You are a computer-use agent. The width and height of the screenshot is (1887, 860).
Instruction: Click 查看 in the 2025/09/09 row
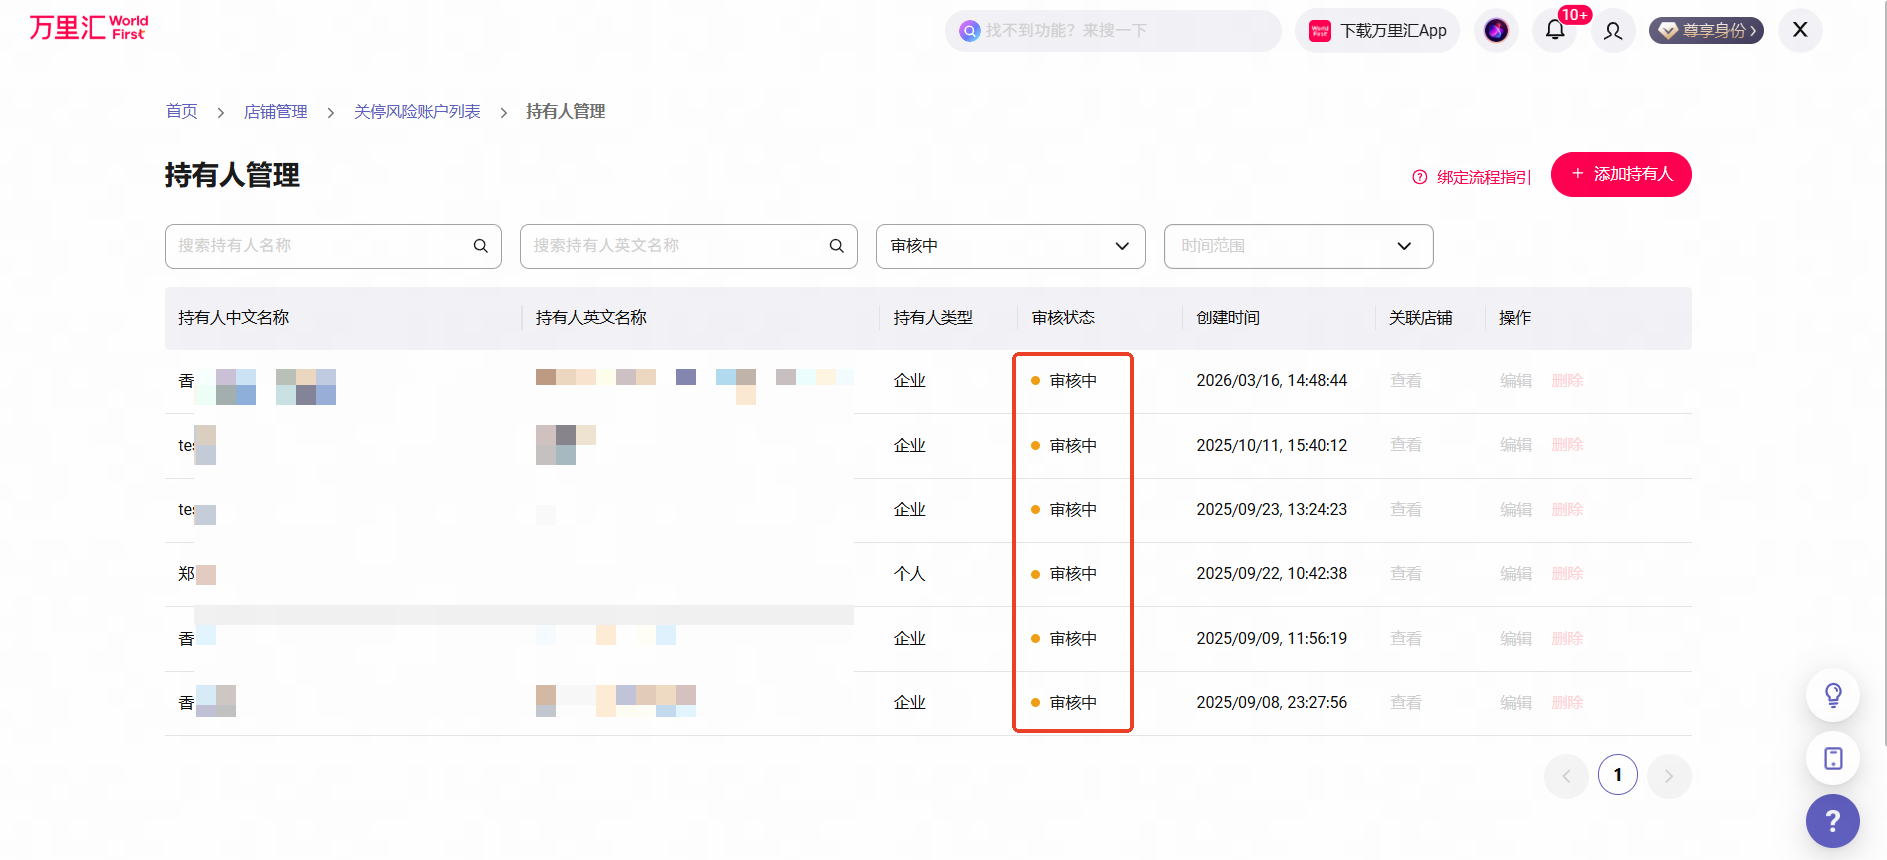click(1406, 639)
